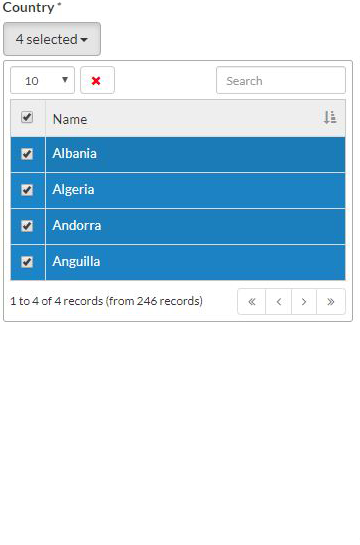Jump to the last page of records
Screen dimensions: 360x545
(x=331, y=301)
